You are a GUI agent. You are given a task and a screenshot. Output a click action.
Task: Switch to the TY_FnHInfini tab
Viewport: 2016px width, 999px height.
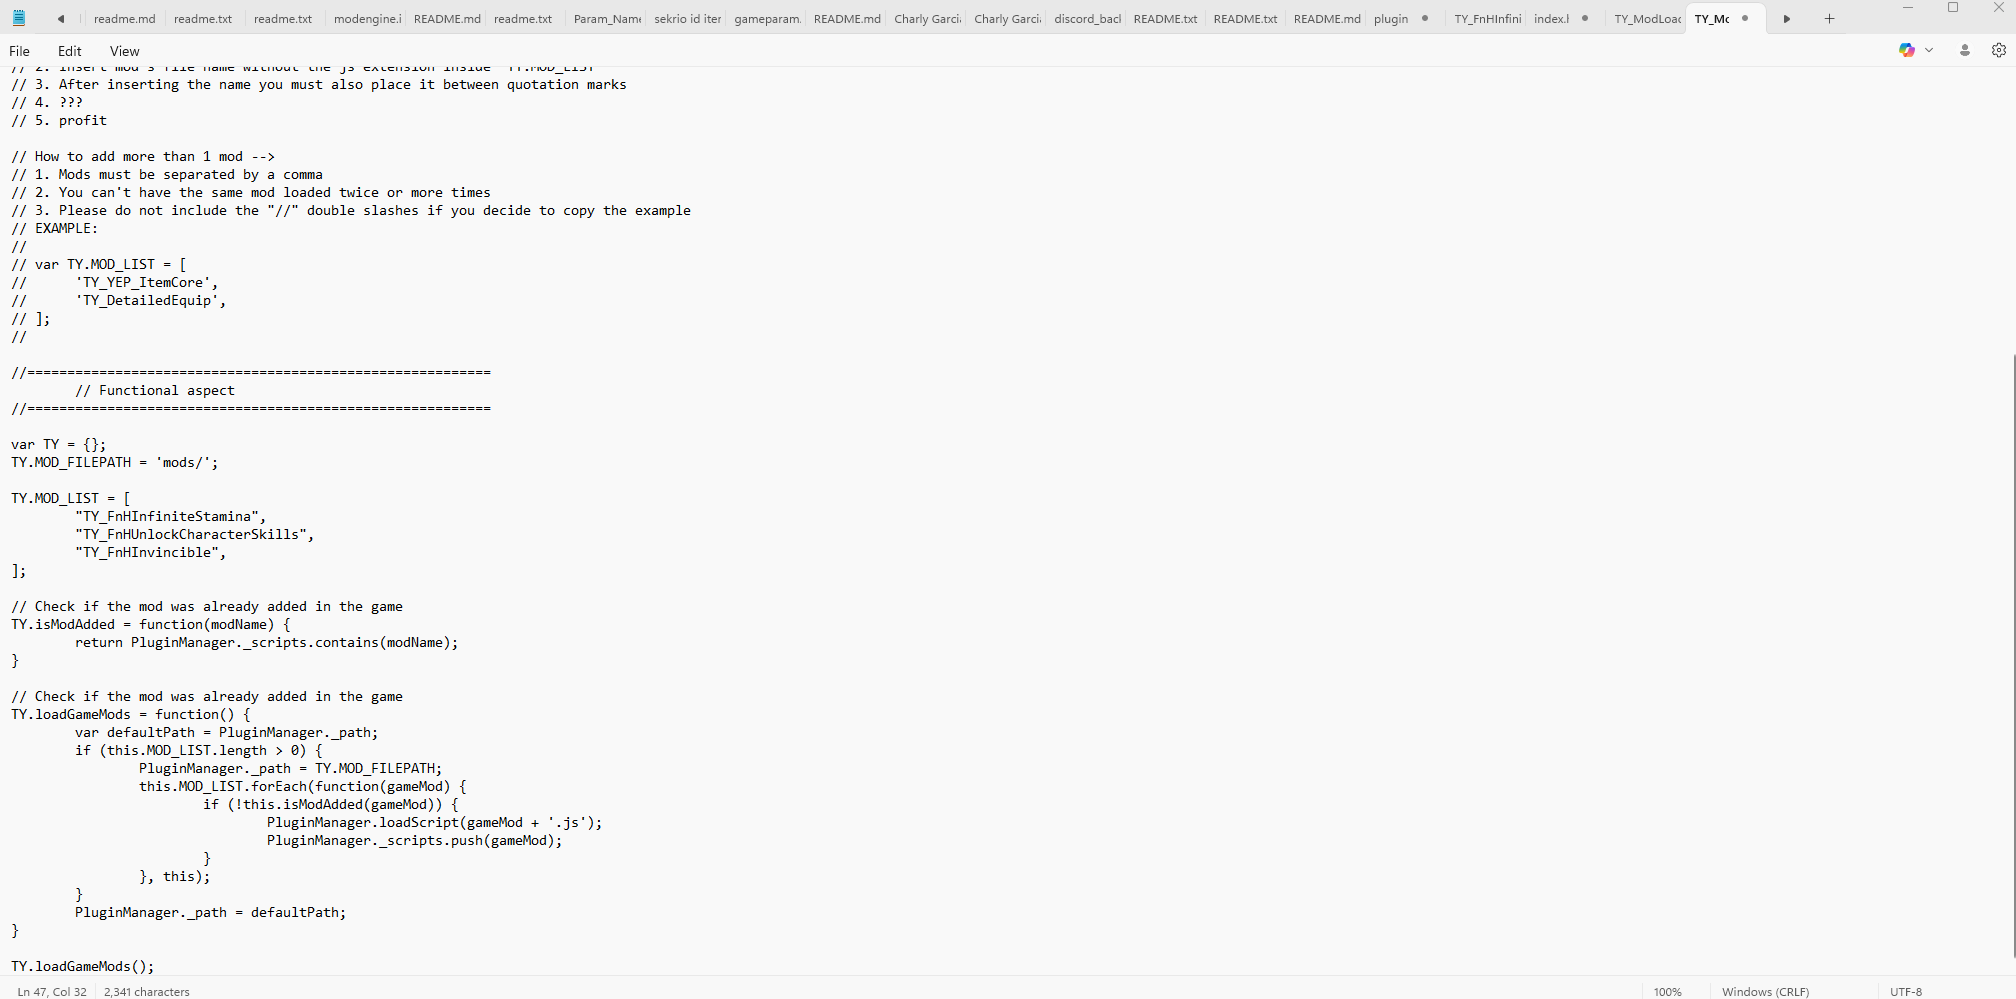pos(1487,19)
